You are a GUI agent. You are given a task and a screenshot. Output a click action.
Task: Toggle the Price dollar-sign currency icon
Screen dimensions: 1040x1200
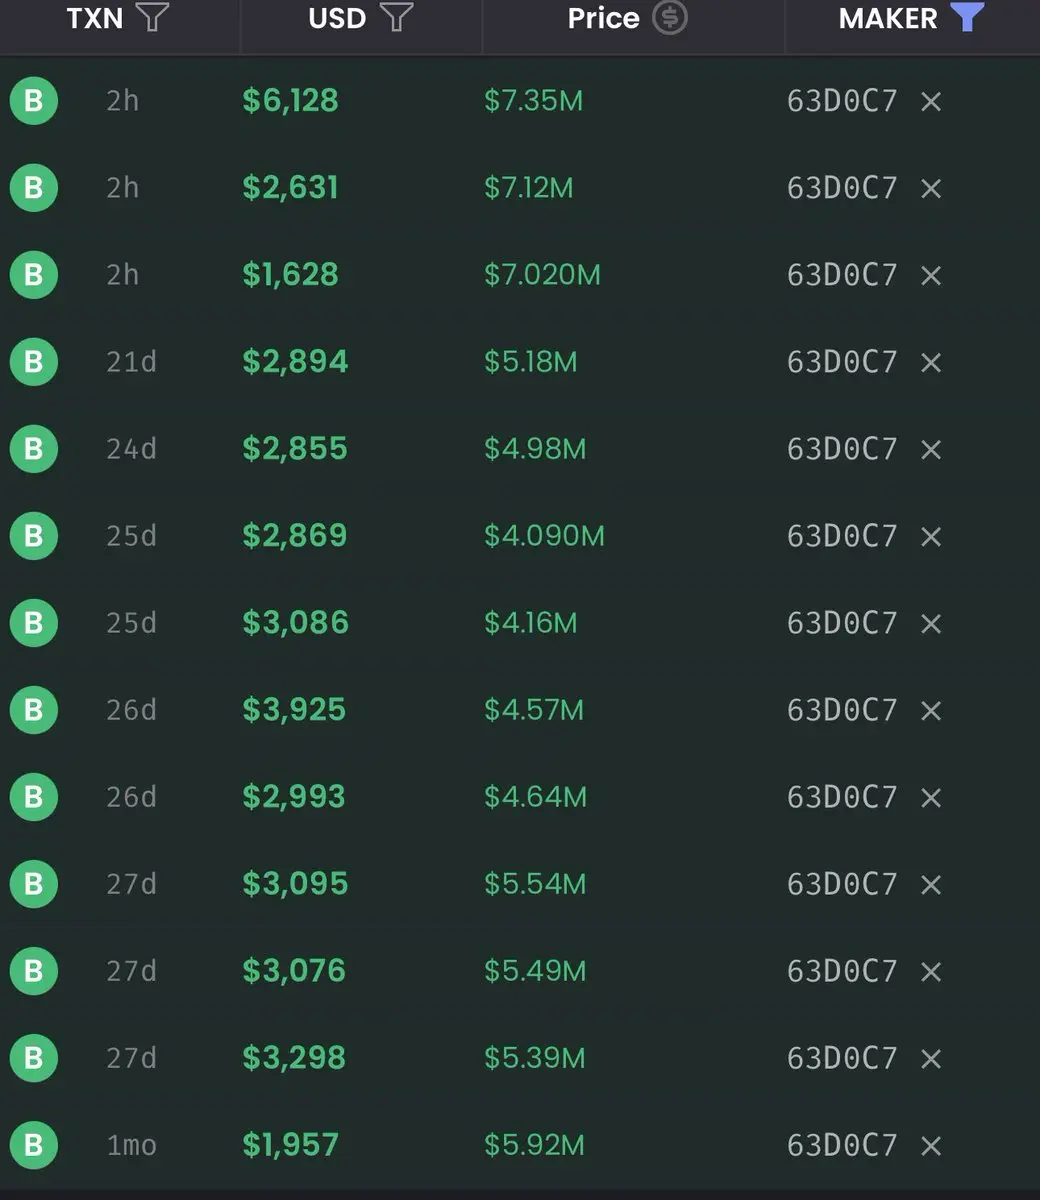[x=670, y=18]
